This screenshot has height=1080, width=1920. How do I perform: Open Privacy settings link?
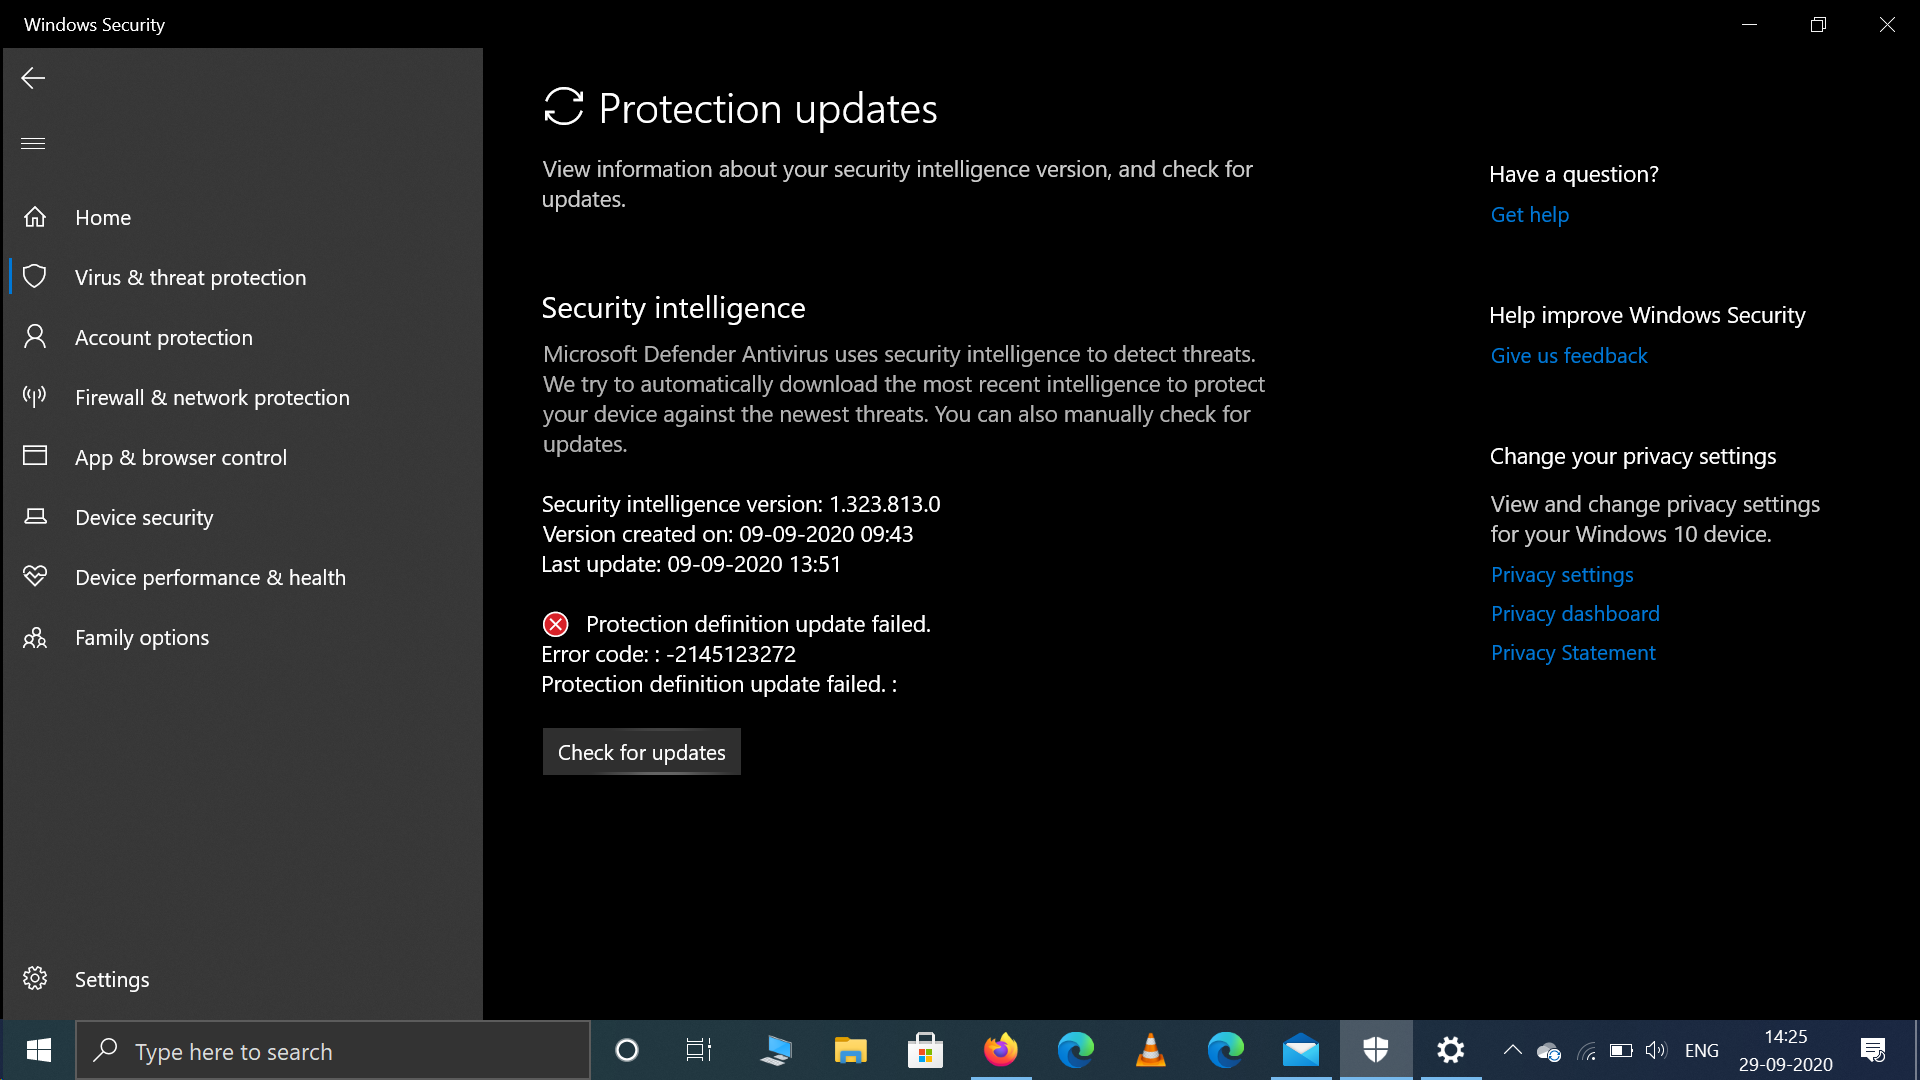pyautogui.click(x=1561, y=574)
